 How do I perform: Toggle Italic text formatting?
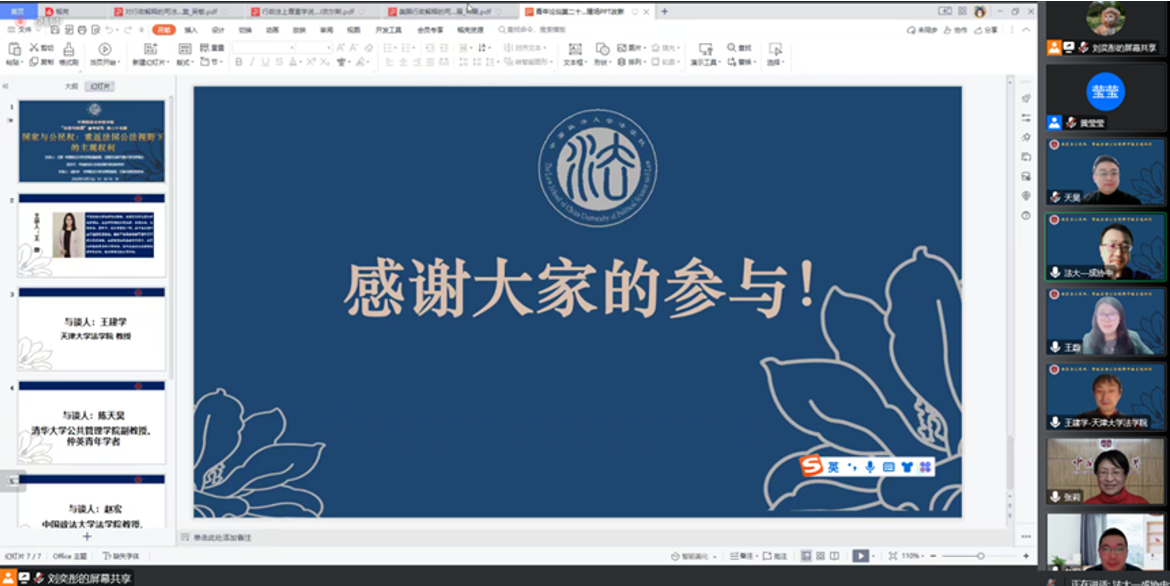click(x=252, y=62)
